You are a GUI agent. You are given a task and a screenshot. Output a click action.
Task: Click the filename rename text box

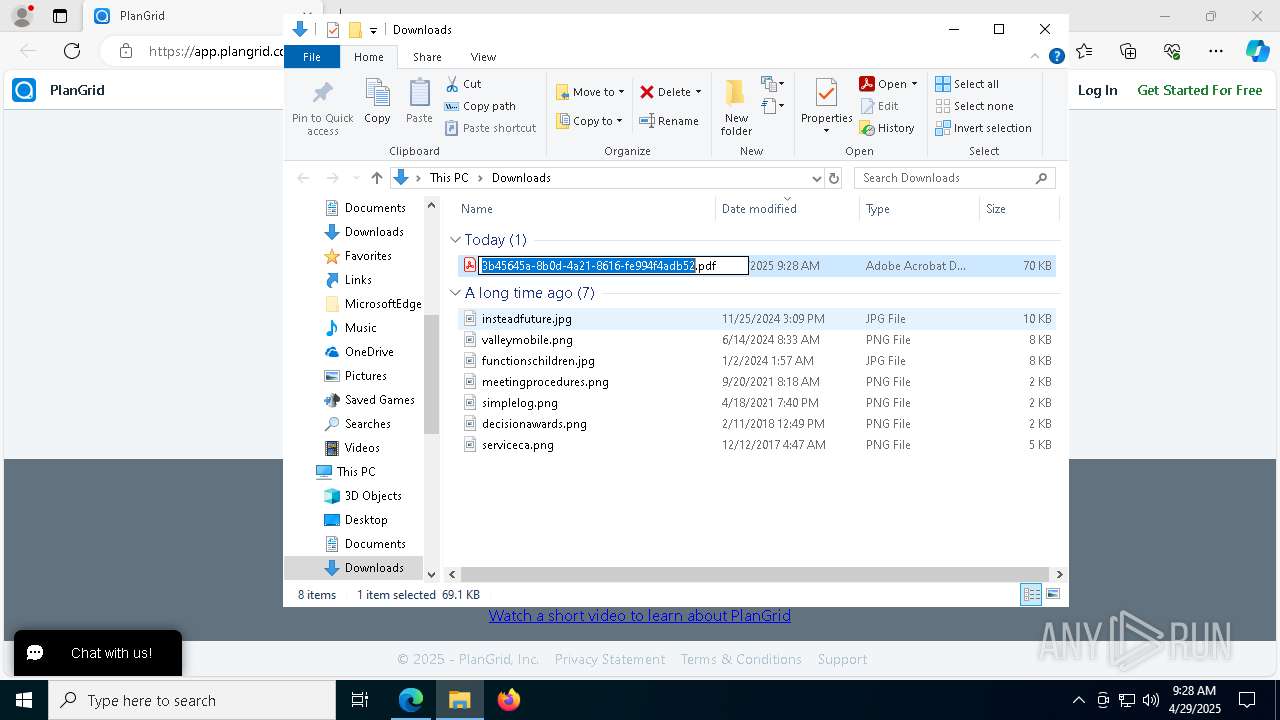[614, 266]
